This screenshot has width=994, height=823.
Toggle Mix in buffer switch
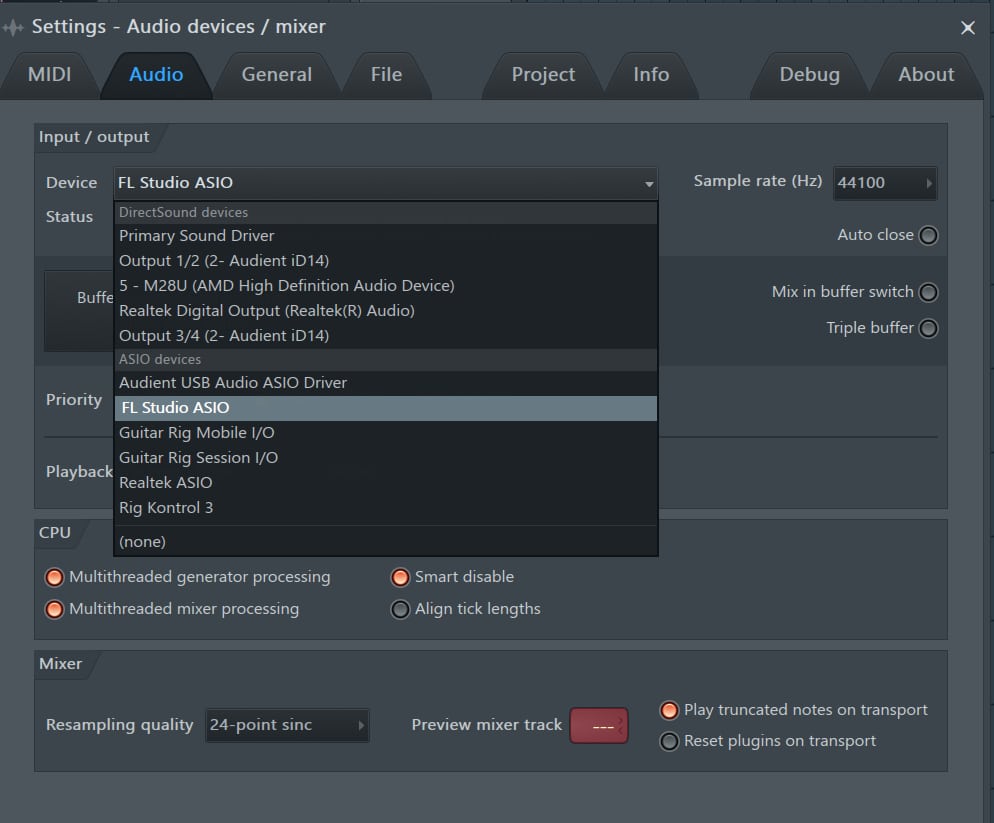point(928,293)
